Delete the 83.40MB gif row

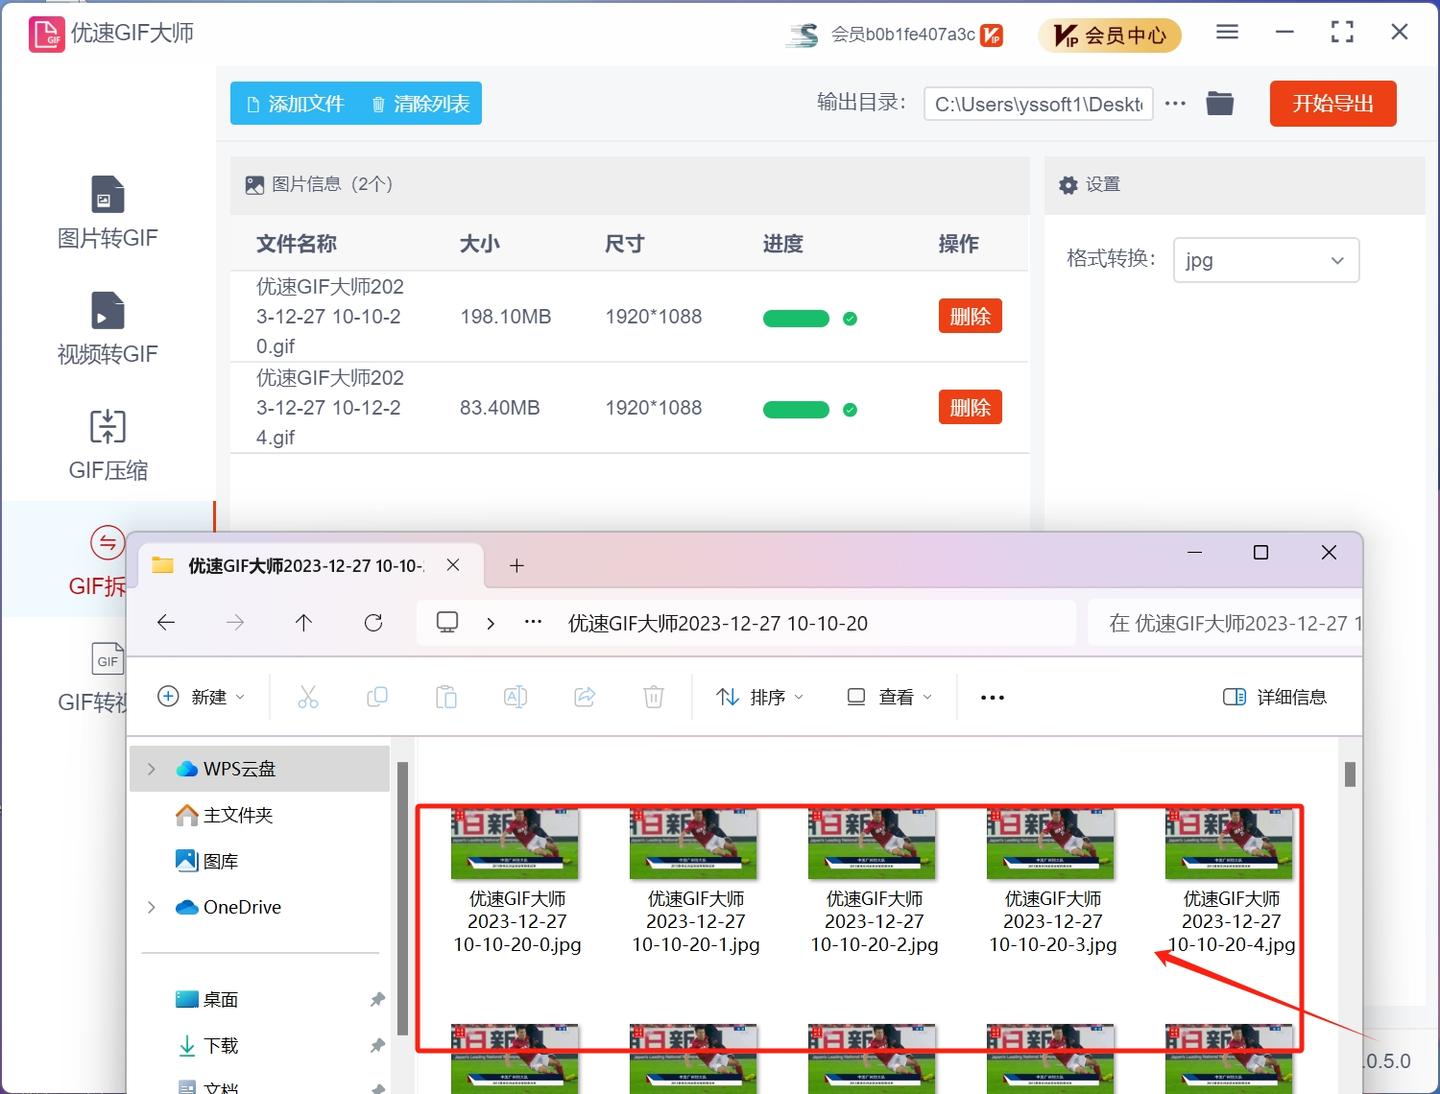[x=970, y=407]
